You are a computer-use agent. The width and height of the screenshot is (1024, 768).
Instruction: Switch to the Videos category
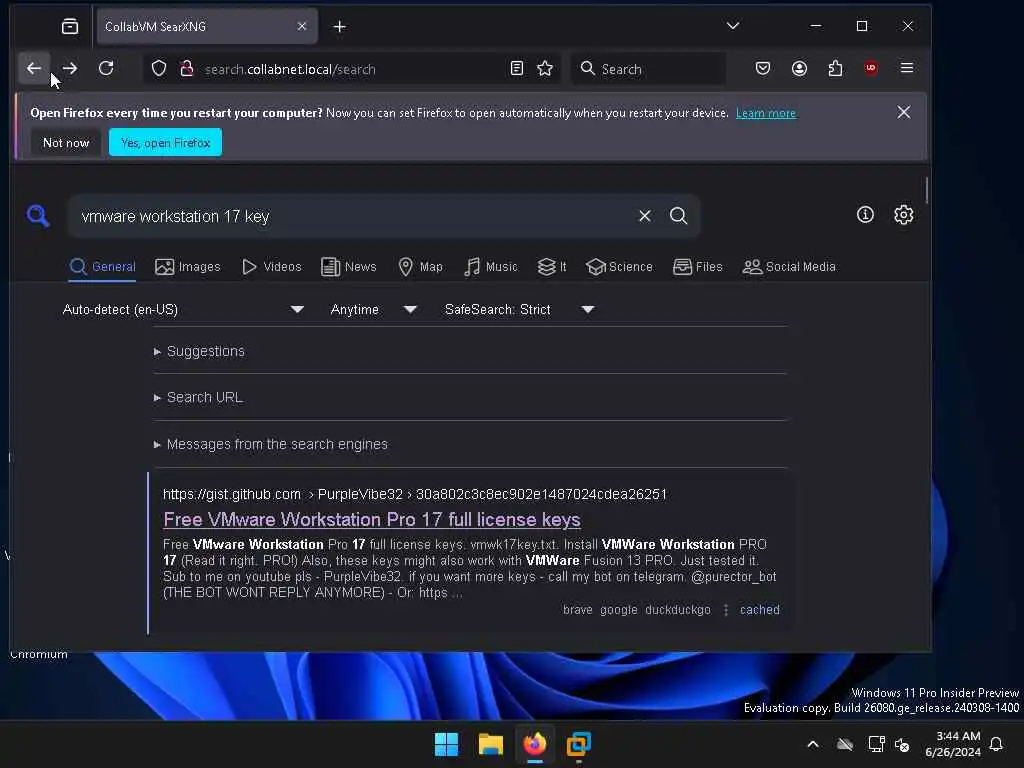click(x=272, y=266)
